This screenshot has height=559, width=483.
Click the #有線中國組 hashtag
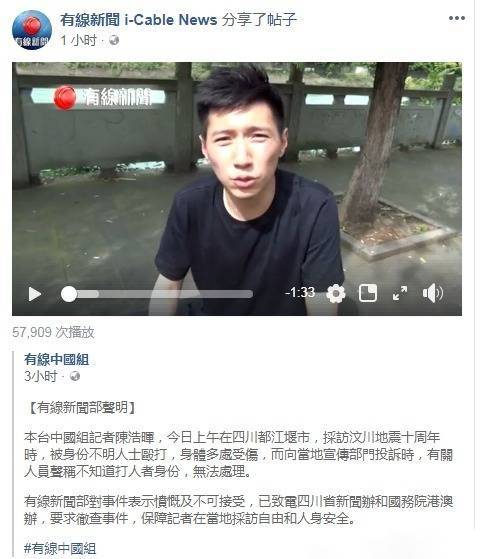click(60, 548)
